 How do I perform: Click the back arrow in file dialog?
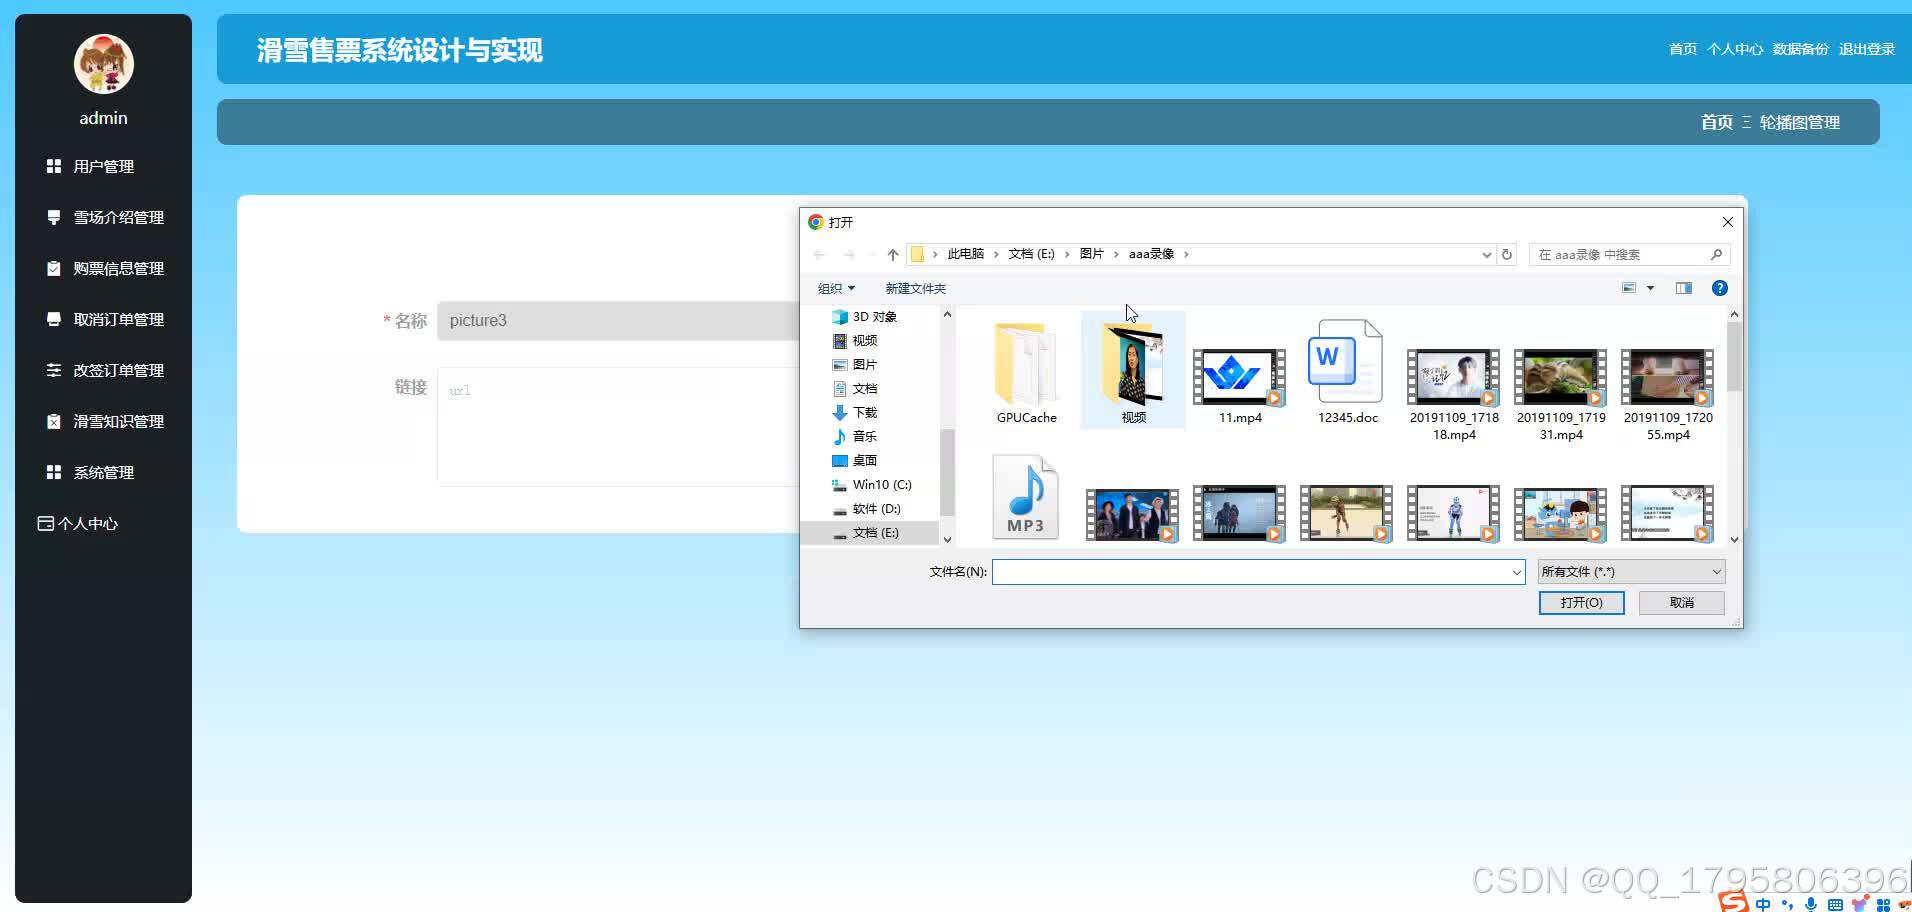(819, 254)
